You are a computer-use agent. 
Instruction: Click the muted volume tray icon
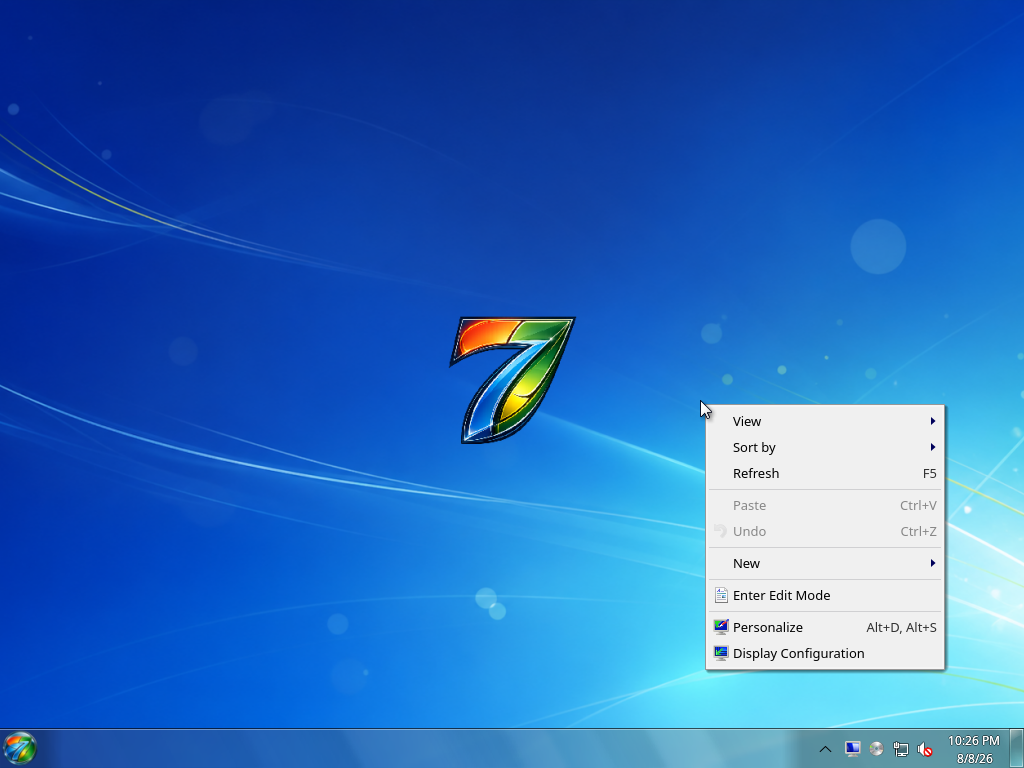(x=925, y=749)
